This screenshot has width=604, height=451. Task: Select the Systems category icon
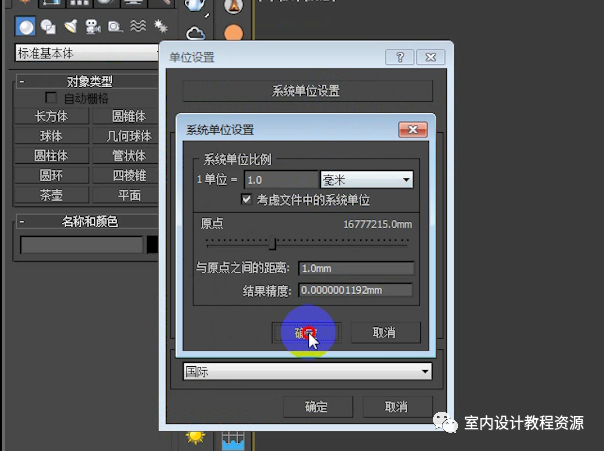(160, 26)
